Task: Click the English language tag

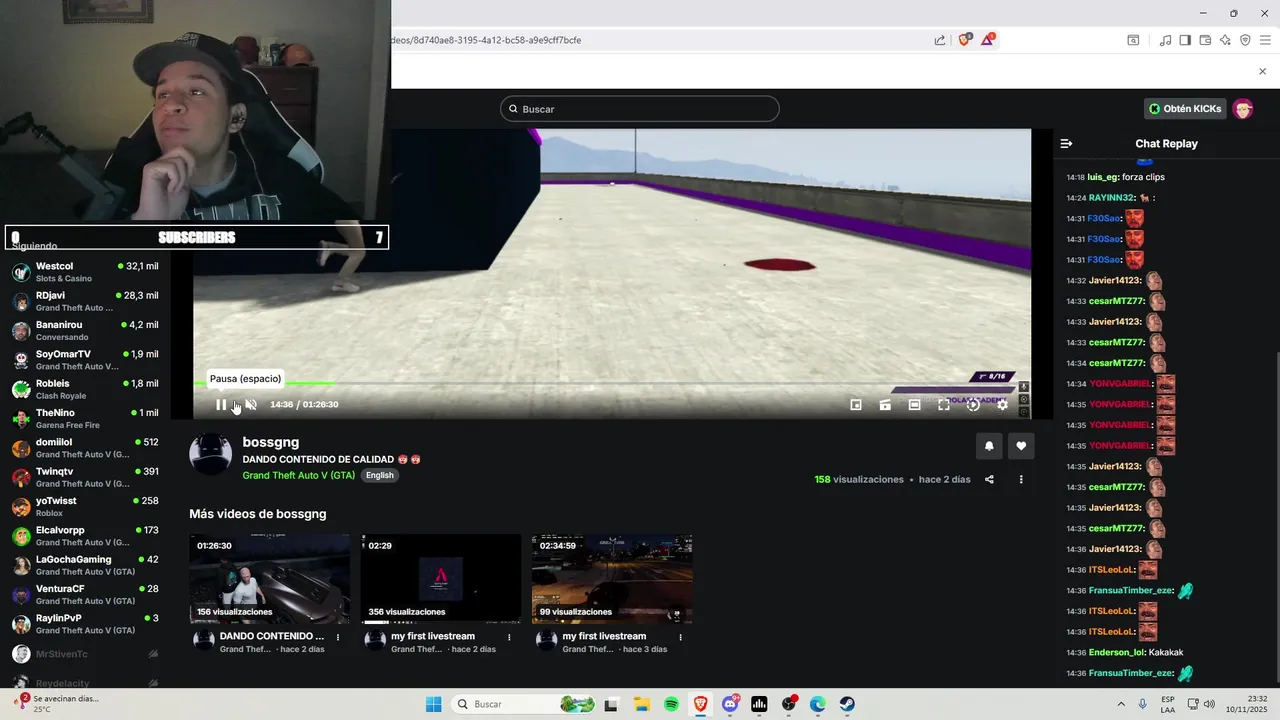Action: click(380, 475)
